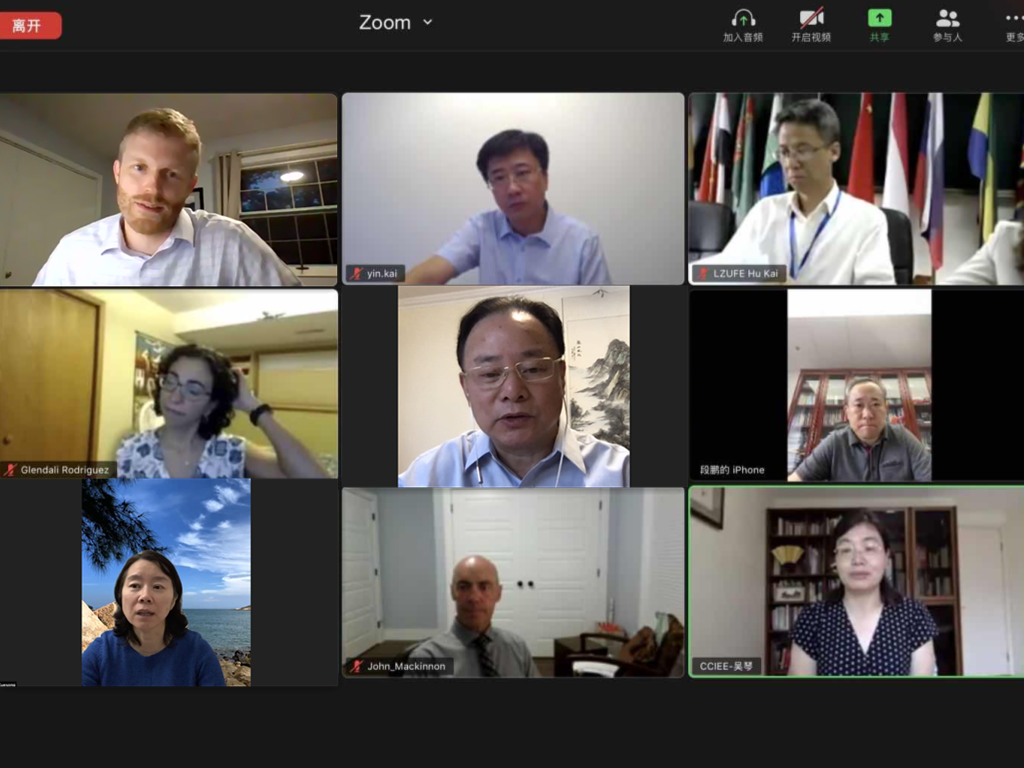The width and height of the screenshot is (1024, 768).
Task: Click the Zoom meeting title text
Action: pyautogui.click(x=385, y=23)
